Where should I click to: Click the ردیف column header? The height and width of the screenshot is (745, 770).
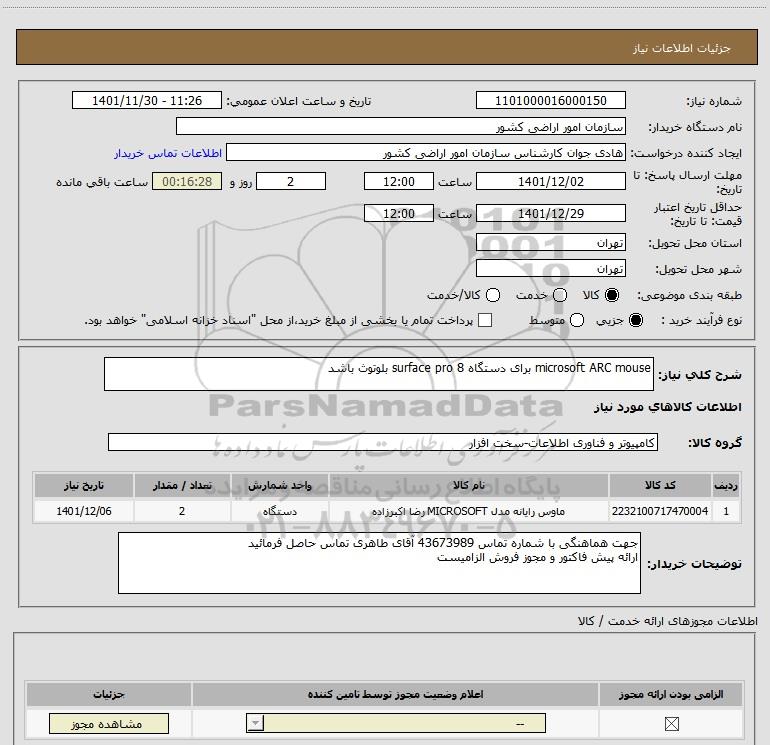726,485
